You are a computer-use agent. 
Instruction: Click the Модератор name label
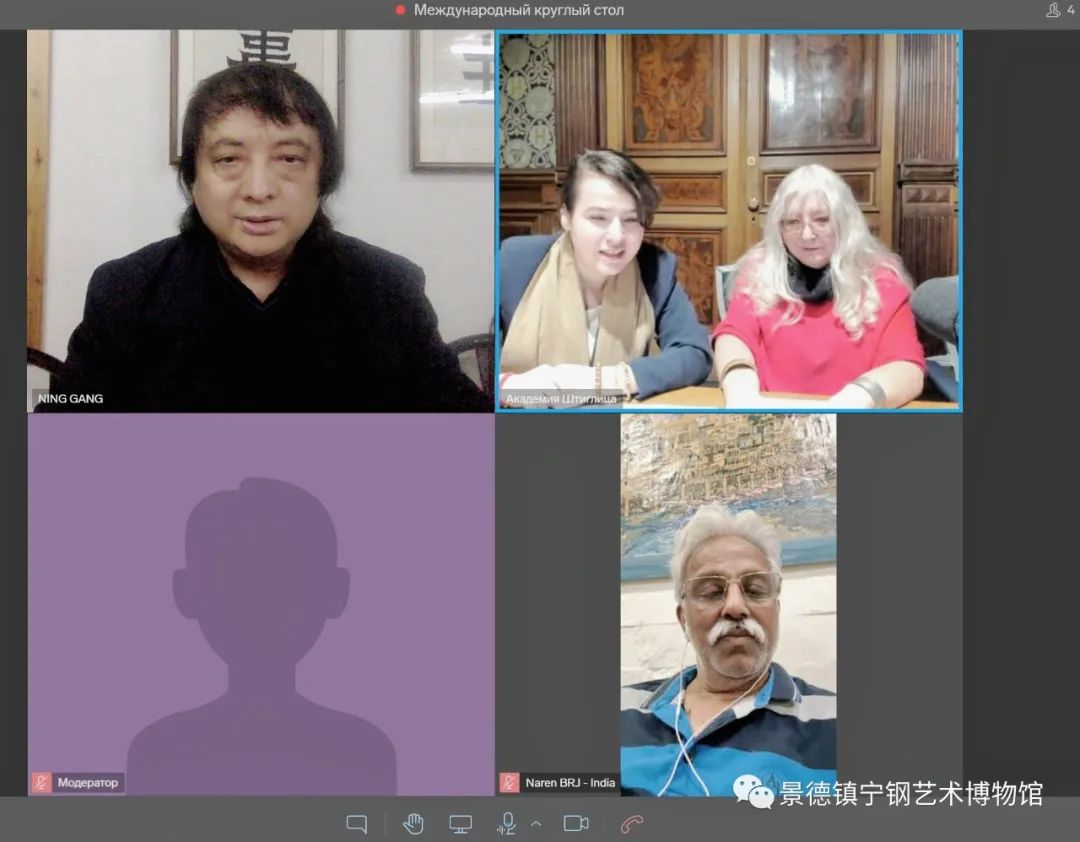pos(87,783)
